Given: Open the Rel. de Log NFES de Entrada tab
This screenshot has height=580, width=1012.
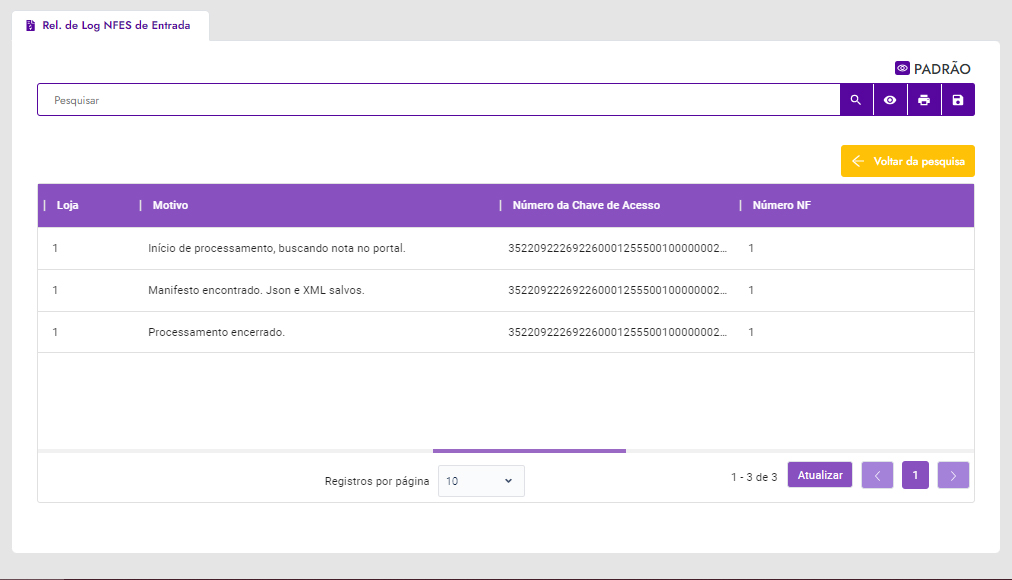Looking at the screenshot, I should pos(110,26).
